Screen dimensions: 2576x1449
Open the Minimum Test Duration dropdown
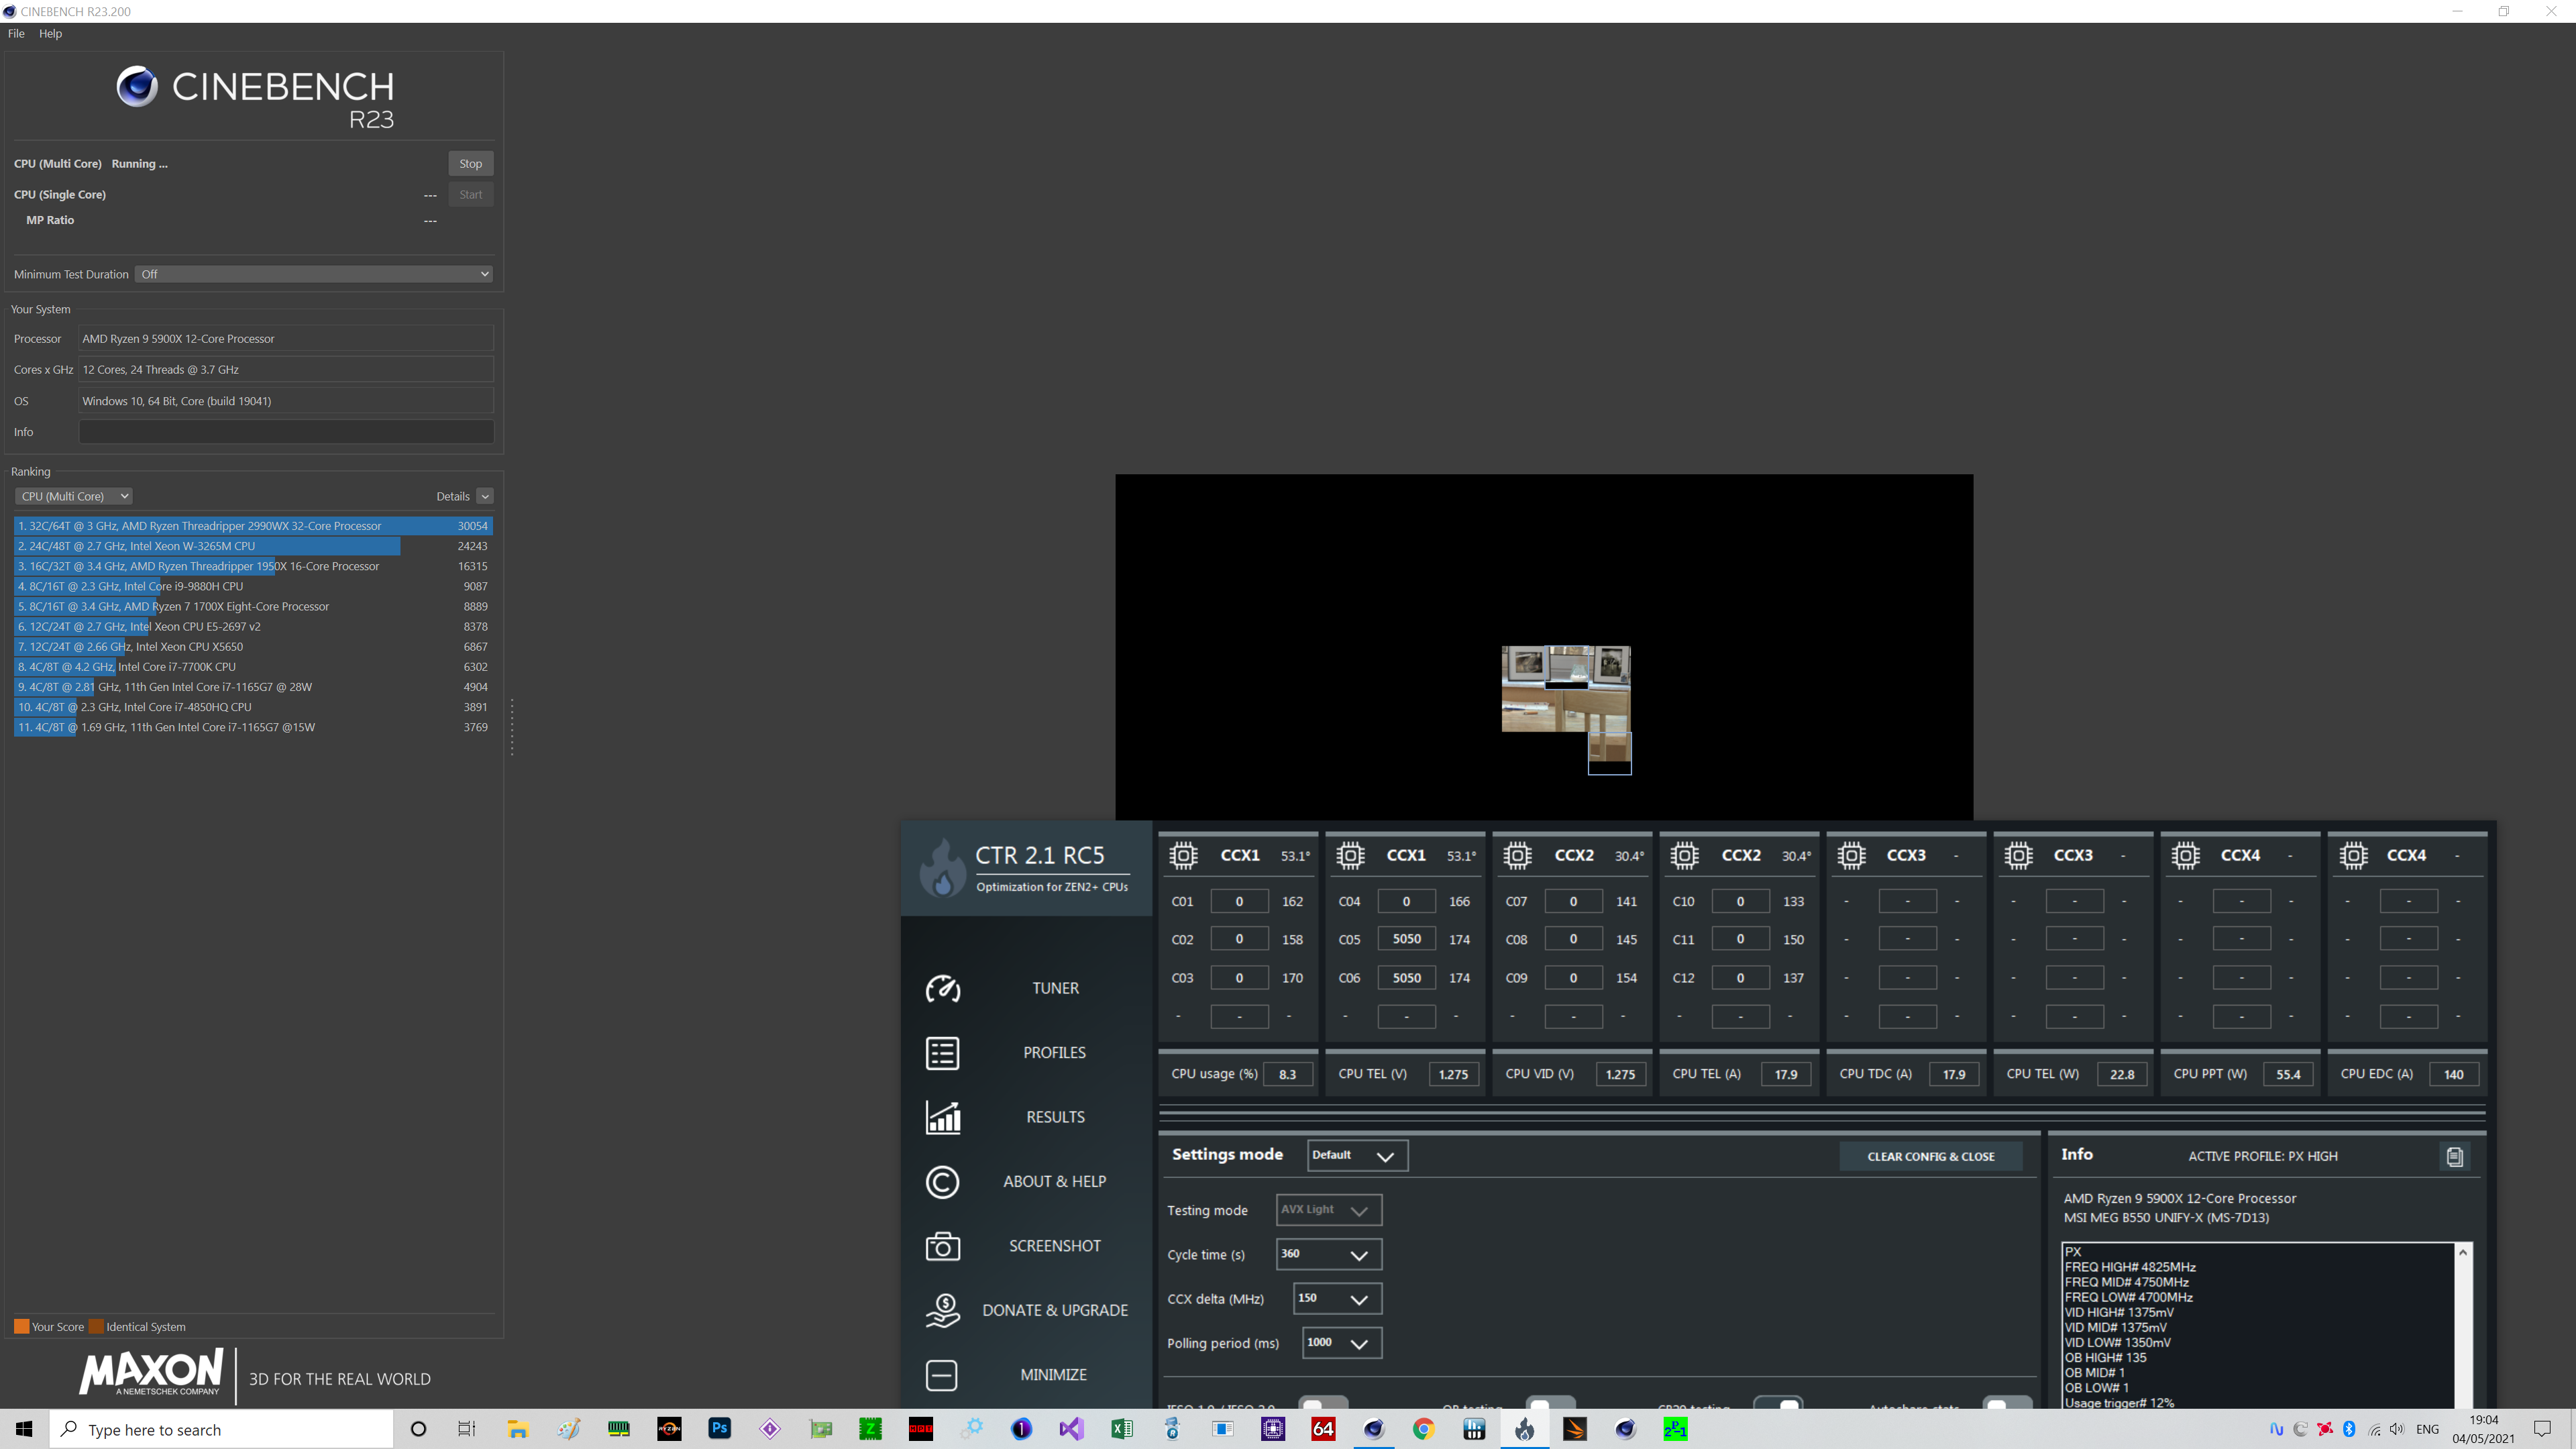(314, 274)
